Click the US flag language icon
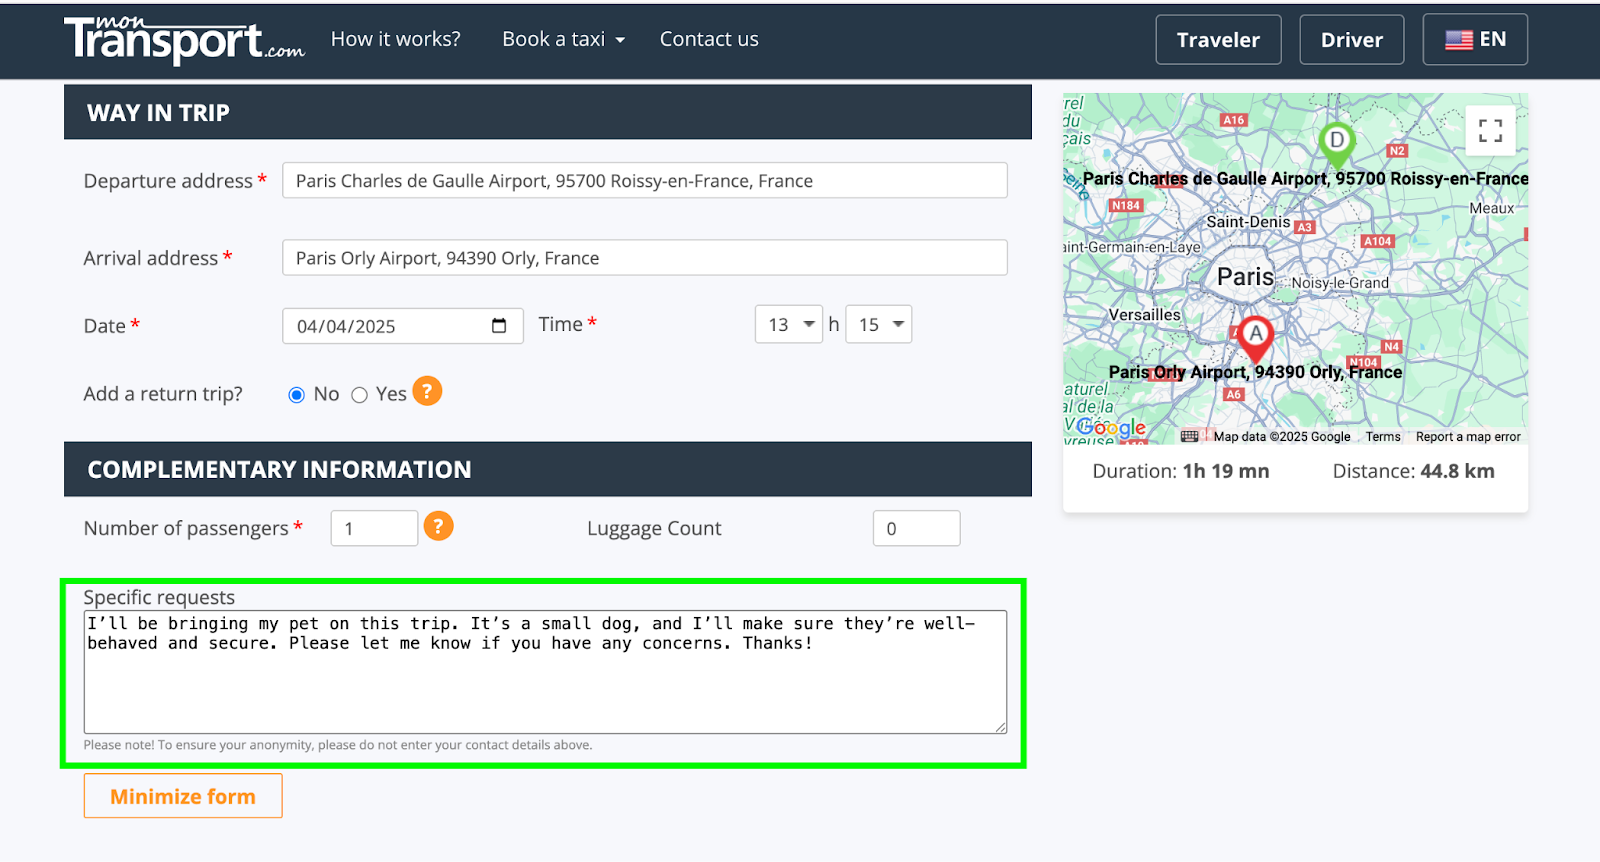 pyautogui.click(x=1459, y=40)
